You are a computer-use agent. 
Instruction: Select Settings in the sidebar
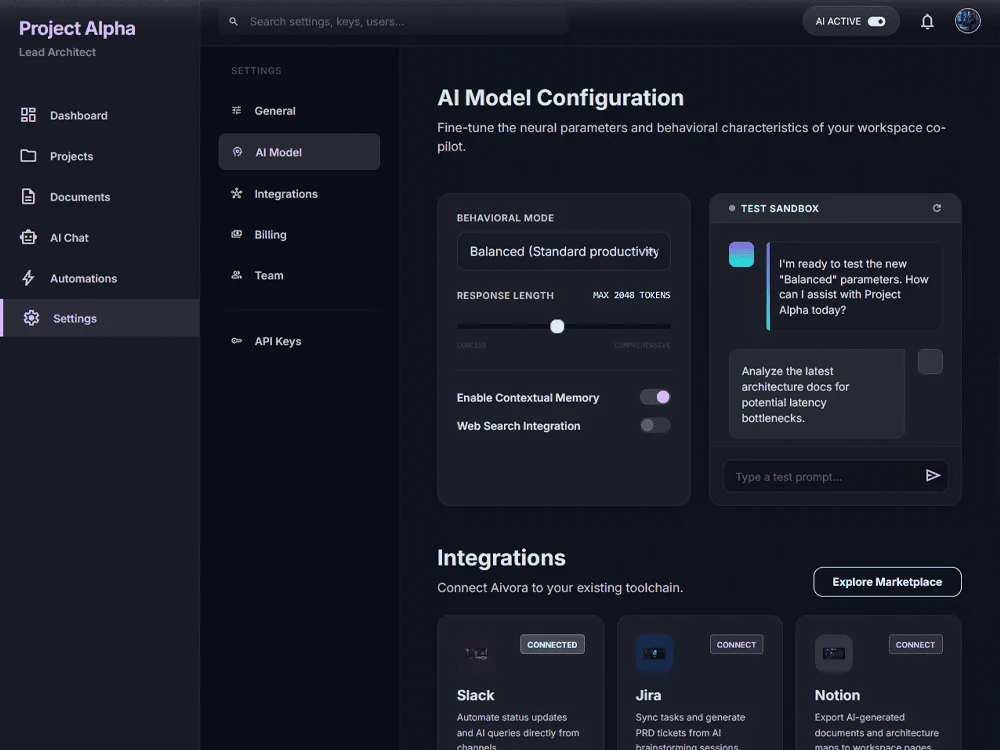(100, 318)
